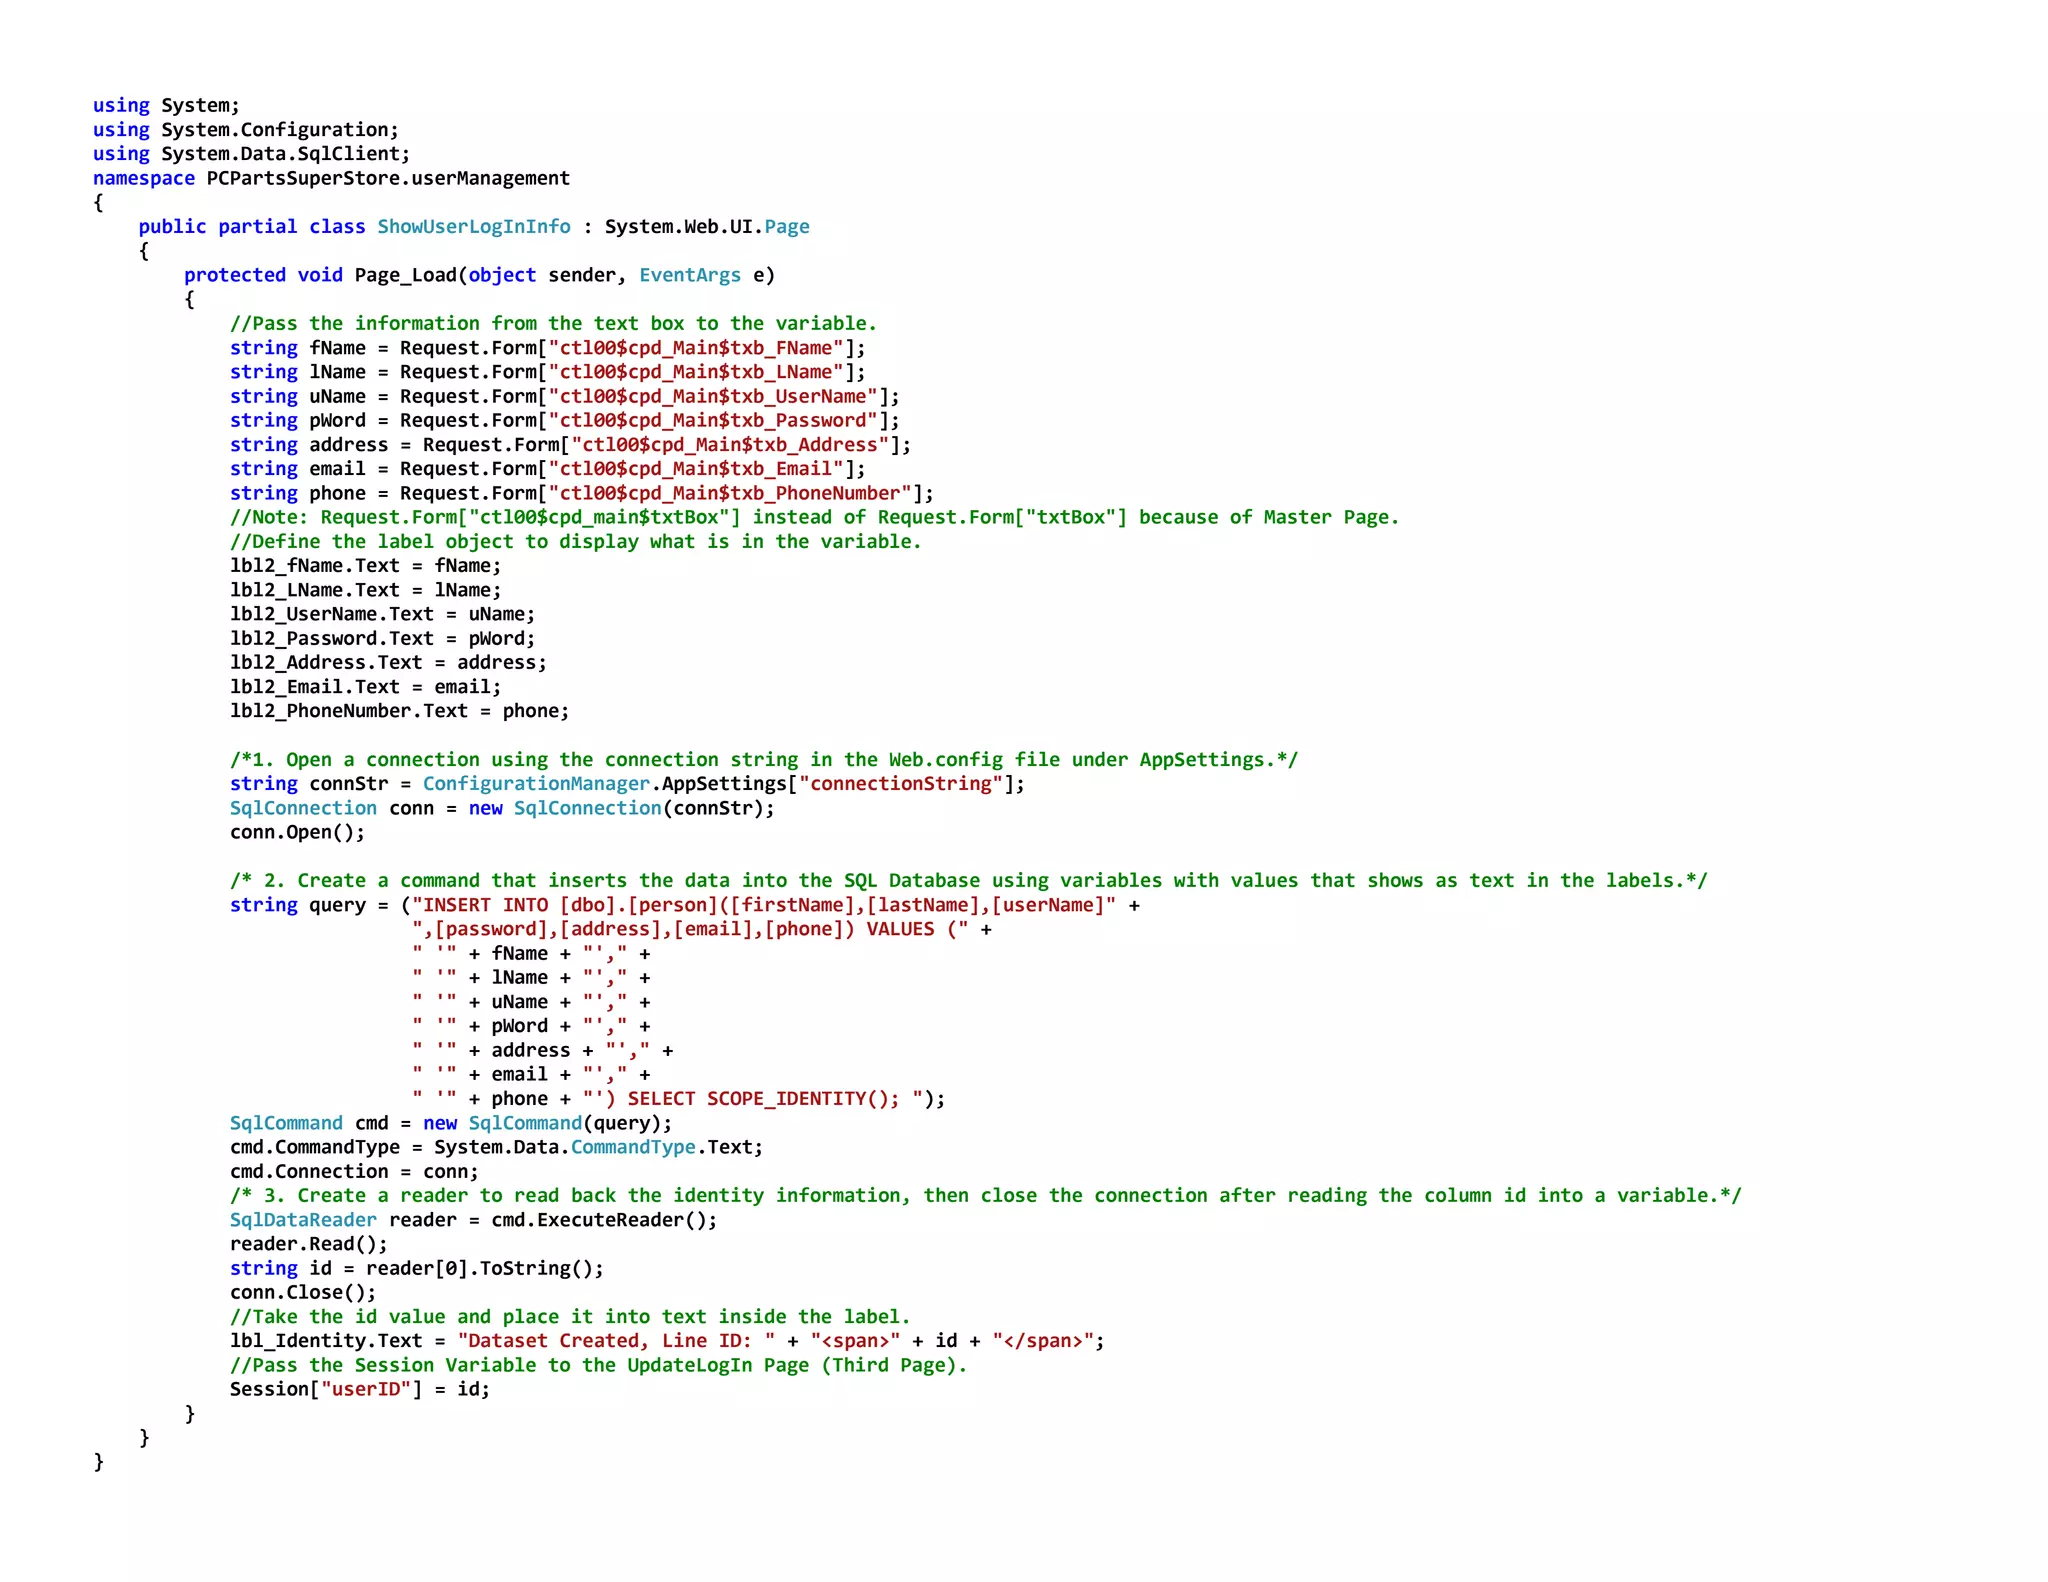
Task: Click the Session["userID"] assignment line
Action: [x=359, y=1390]
